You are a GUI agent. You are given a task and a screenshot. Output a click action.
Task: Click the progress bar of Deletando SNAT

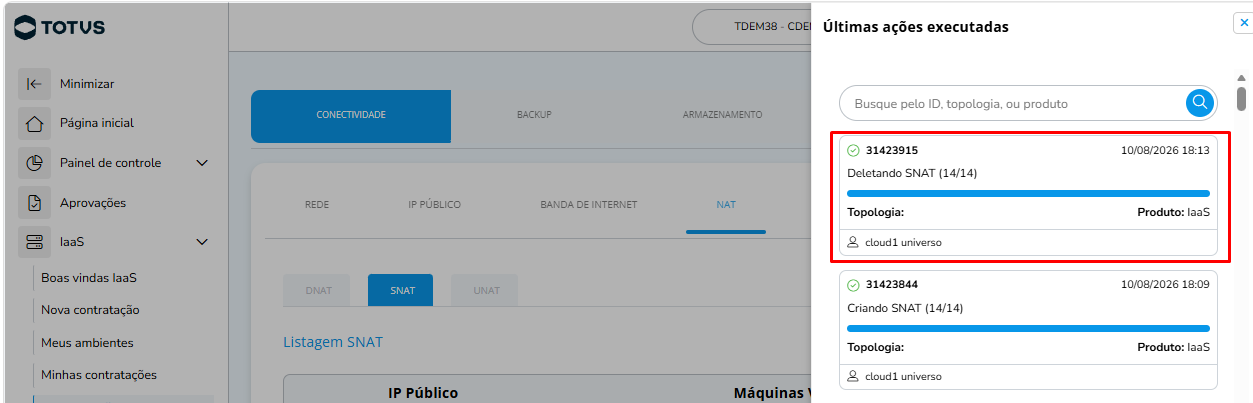pyautogui.click(x=1028, y=193)
